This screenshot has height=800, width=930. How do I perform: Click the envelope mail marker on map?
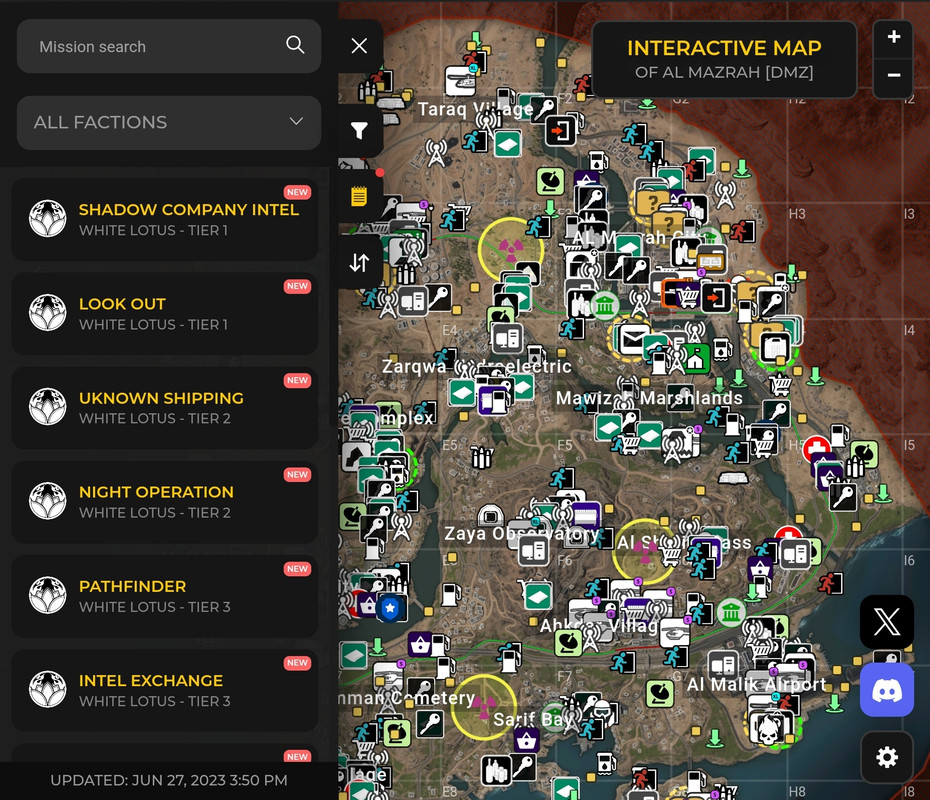coord(633,340)
